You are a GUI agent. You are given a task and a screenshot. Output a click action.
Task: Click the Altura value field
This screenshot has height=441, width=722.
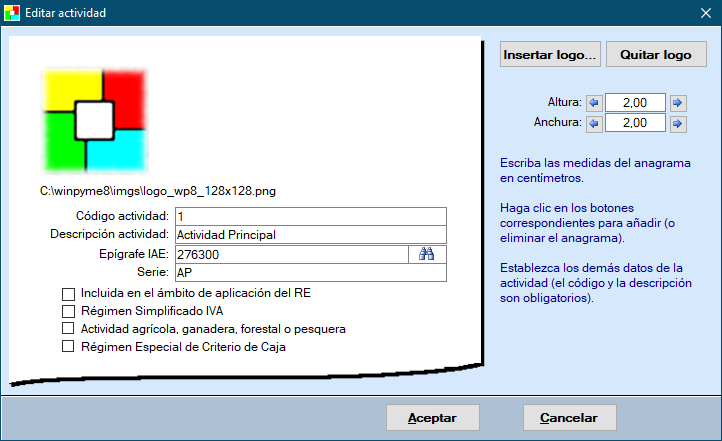point(636,103)
